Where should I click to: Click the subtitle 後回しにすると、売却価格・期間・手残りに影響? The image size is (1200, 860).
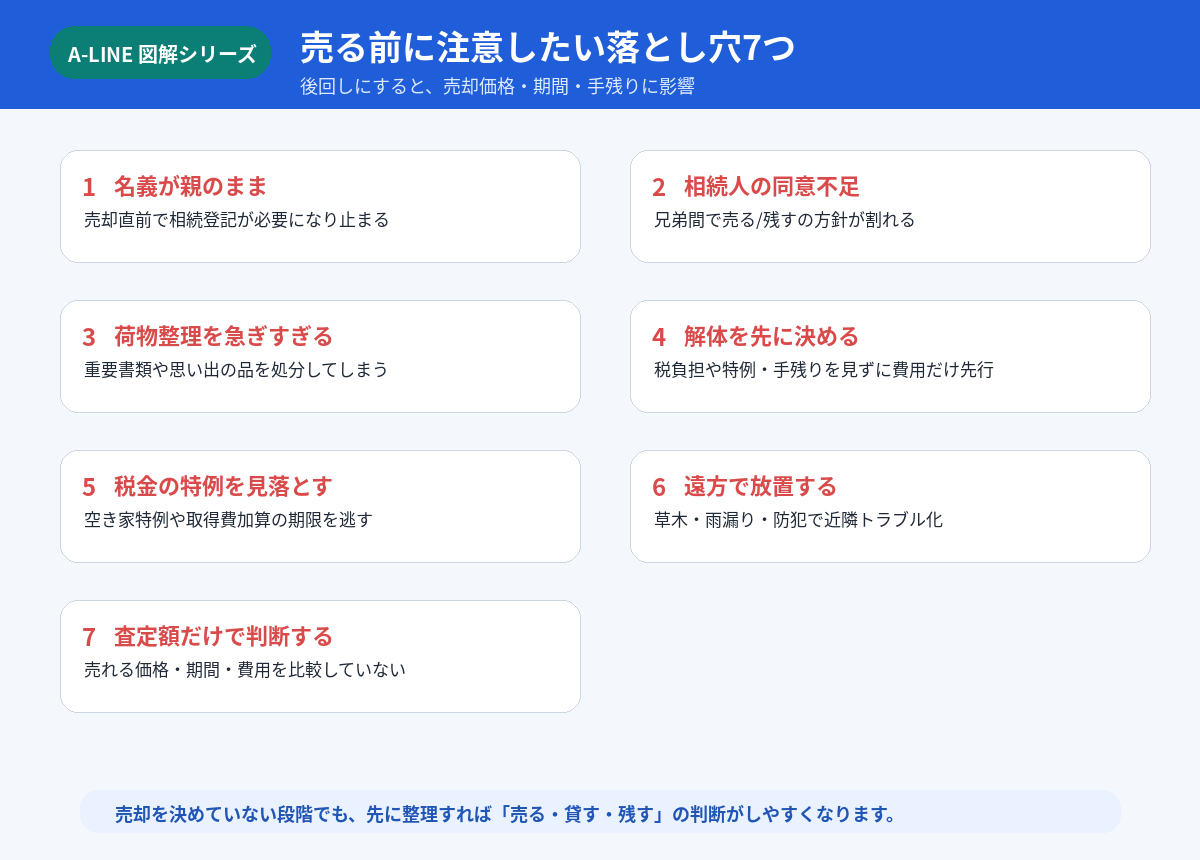497,86
